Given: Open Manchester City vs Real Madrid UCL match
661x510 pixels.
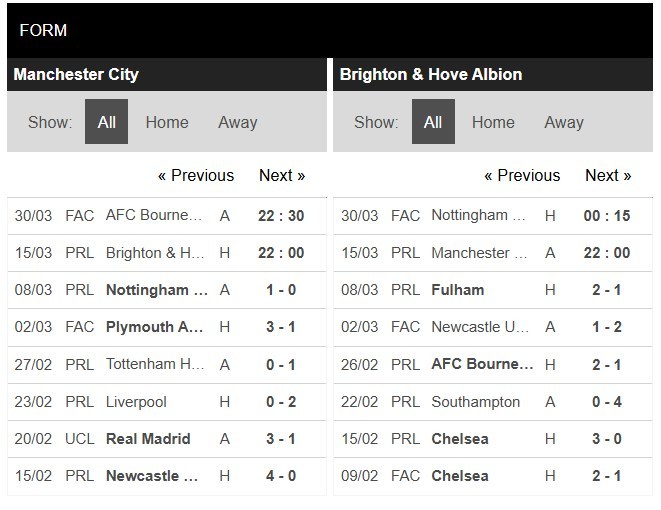Looking at the screenshot, I should click(x=167, y=439).
